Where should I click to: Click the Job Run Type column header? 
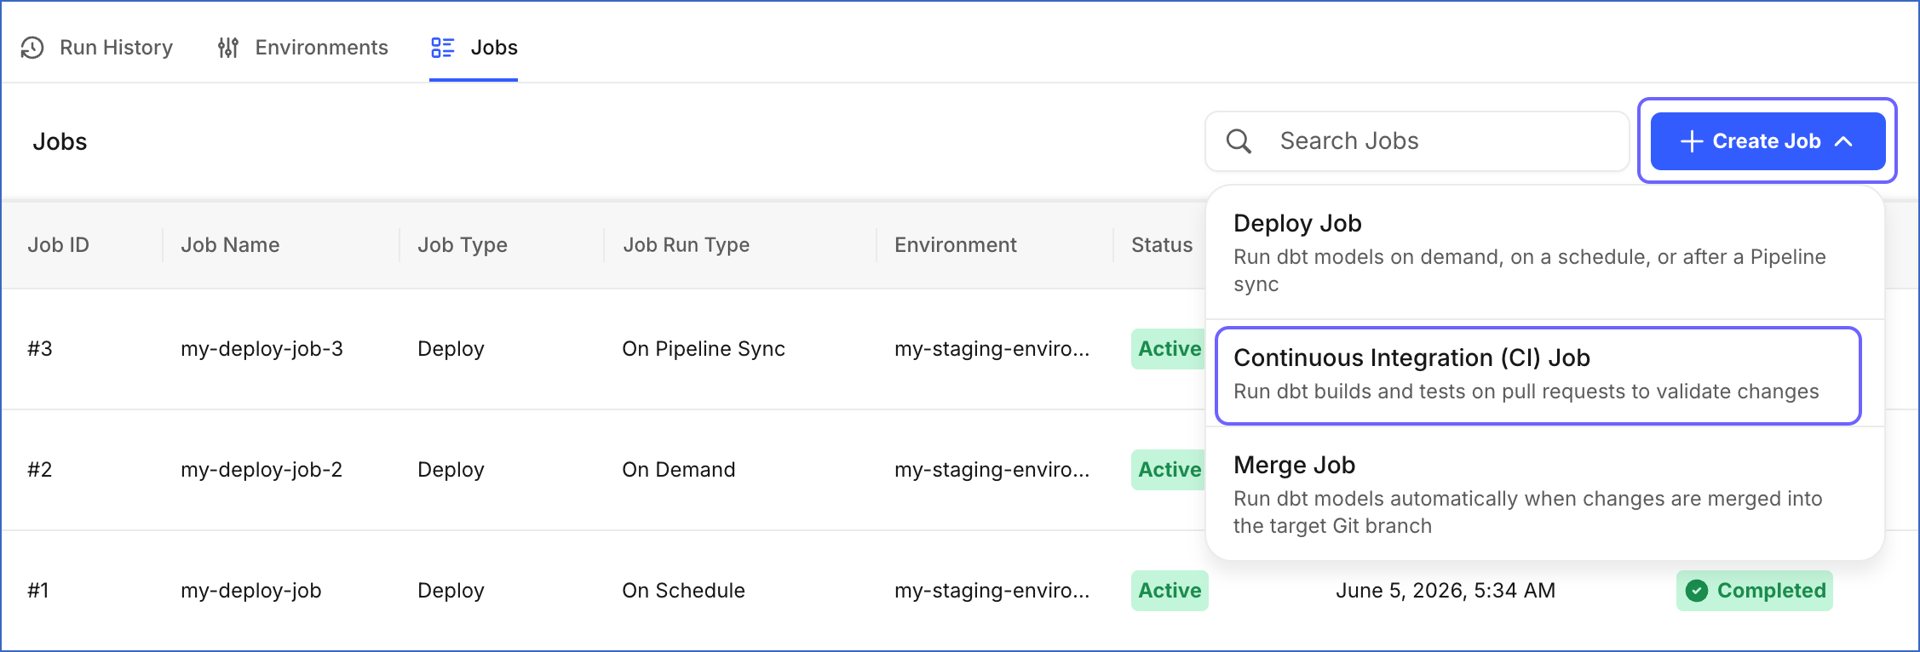click(x=686, y=245)
